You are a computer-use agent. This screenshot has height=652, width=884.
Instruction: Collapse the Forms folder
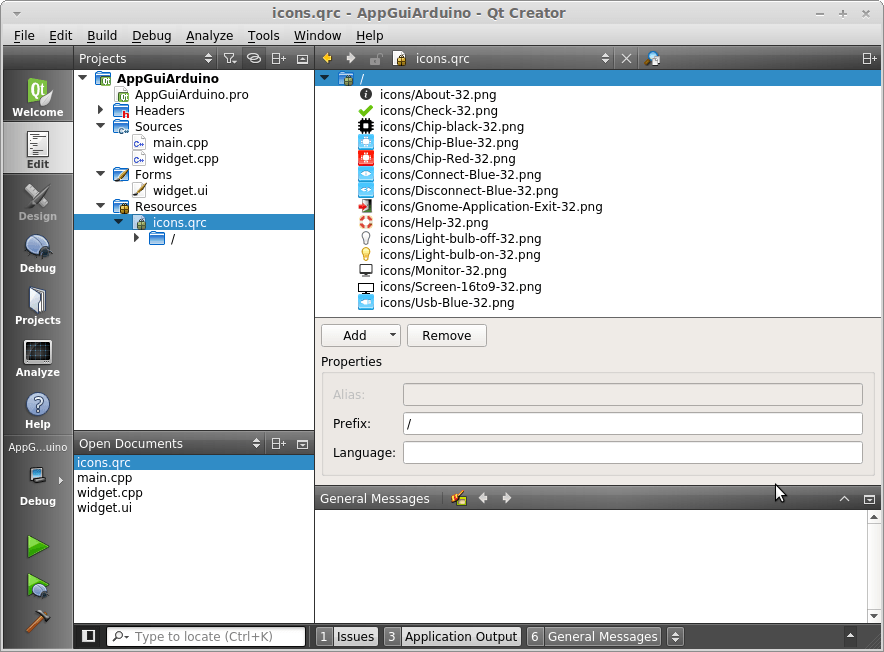[101, 174]
